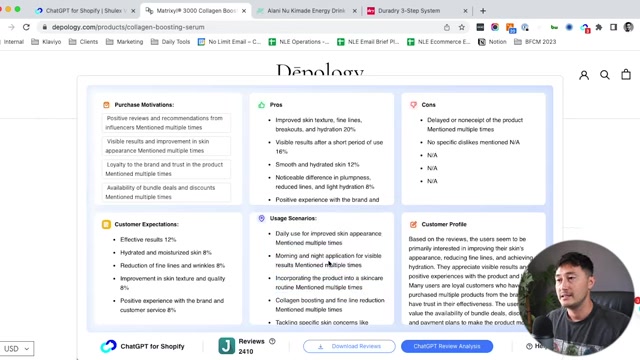Open the USD currency dropdown
The width and height of the screenshot is (640, 360).
point(16,349)
